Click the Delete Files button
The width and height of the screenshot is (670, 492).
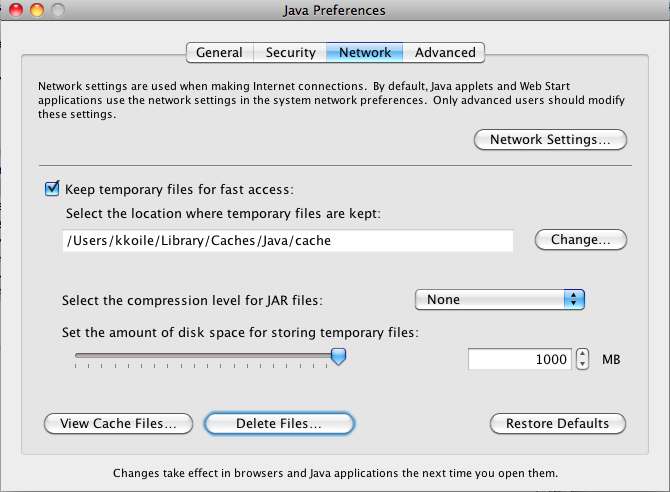279,424
